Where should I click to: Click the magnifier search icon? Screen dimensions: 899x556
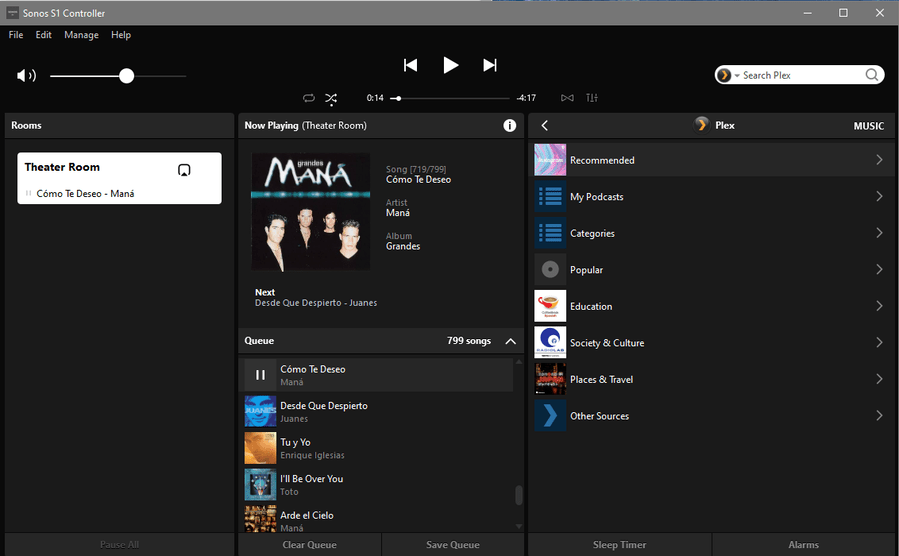coord(871,75)
